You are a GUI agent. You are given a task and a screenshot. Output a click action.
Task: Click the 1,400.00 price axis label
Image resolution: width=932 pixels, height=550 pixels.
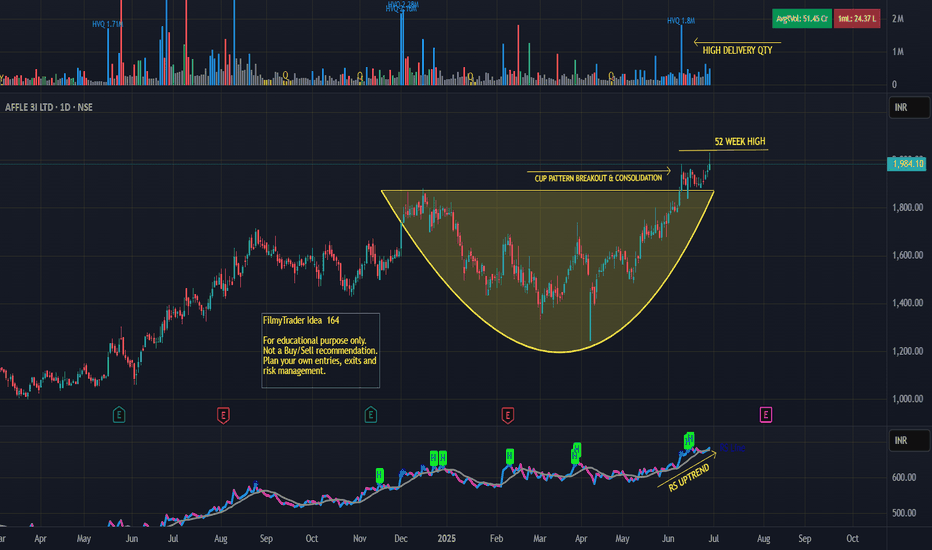(x=908, y=303)
